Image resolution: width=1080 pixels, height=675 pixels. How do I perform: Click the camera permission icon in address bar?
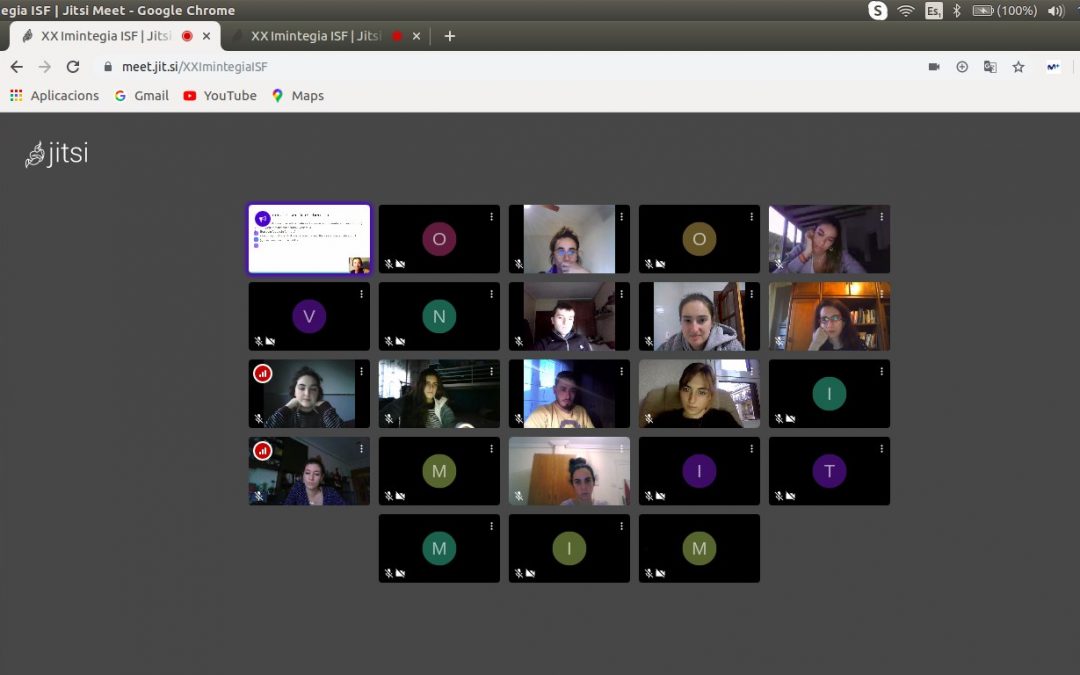point(934,67)
